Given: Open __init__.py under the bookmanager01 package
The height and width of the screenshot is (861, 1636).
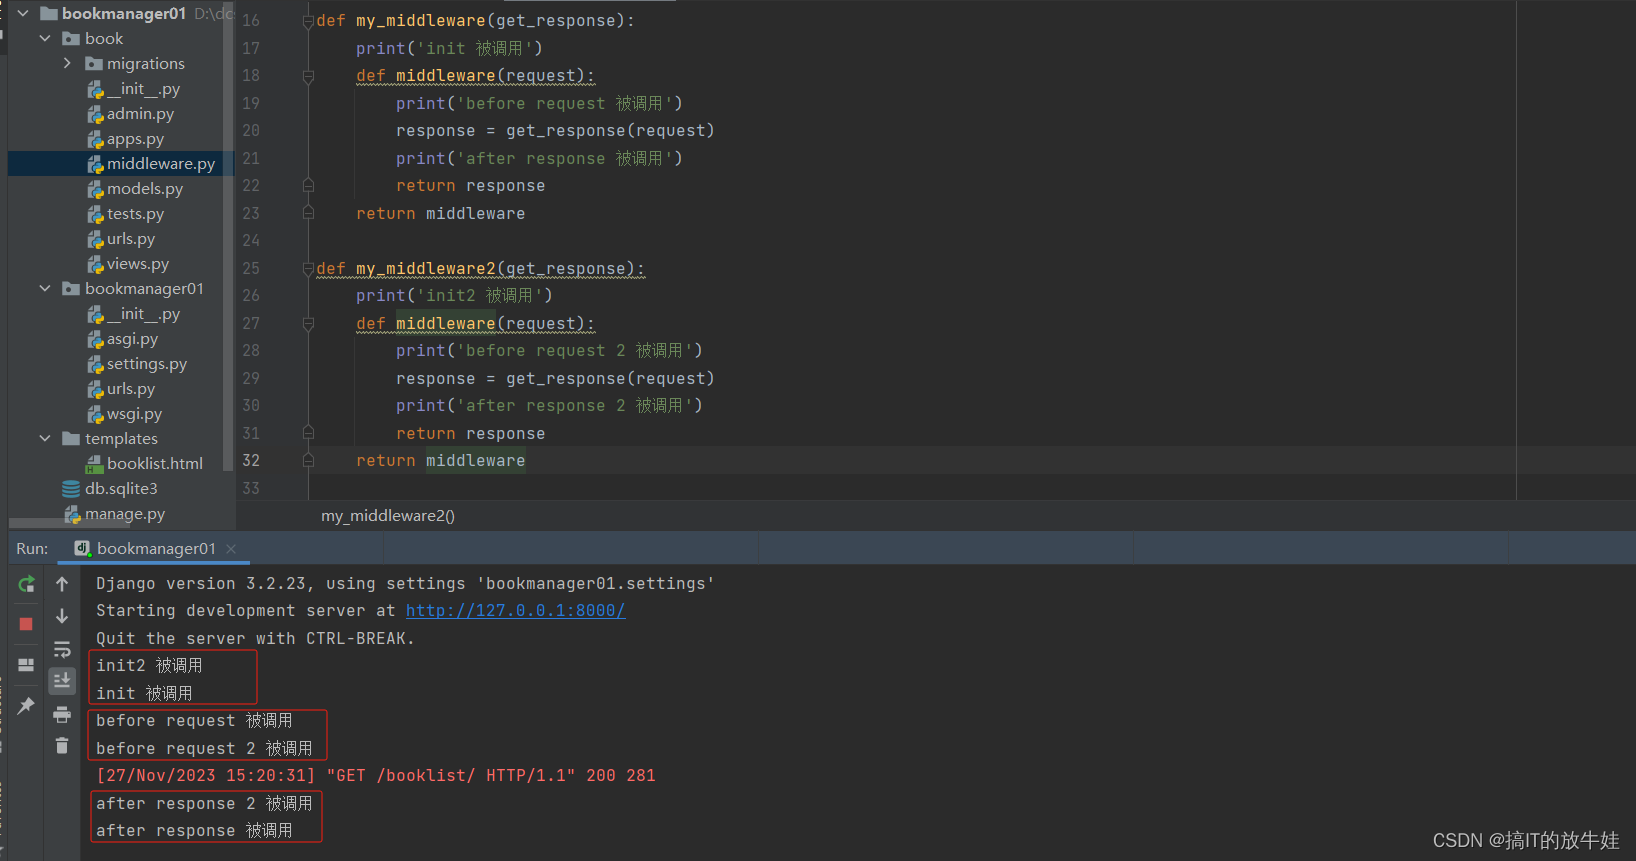Looking at the screenshot, I should (134, 314).
